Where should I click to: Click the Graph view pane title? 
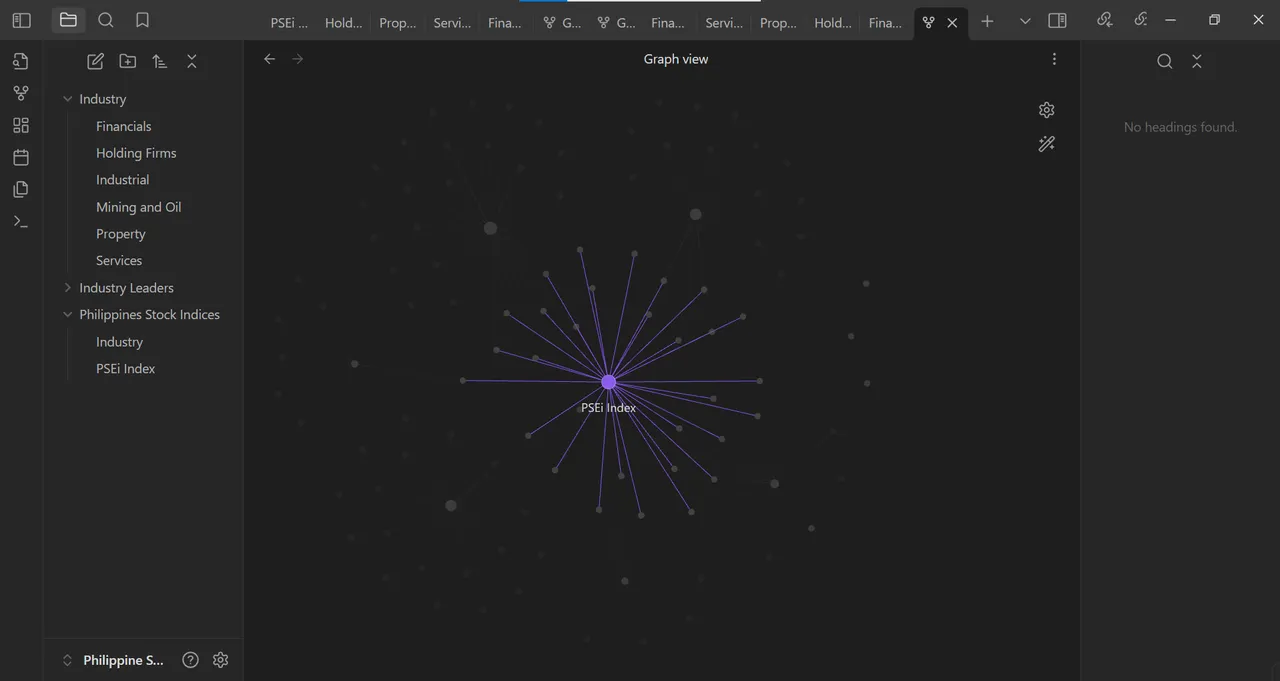[x=676, y=59]
